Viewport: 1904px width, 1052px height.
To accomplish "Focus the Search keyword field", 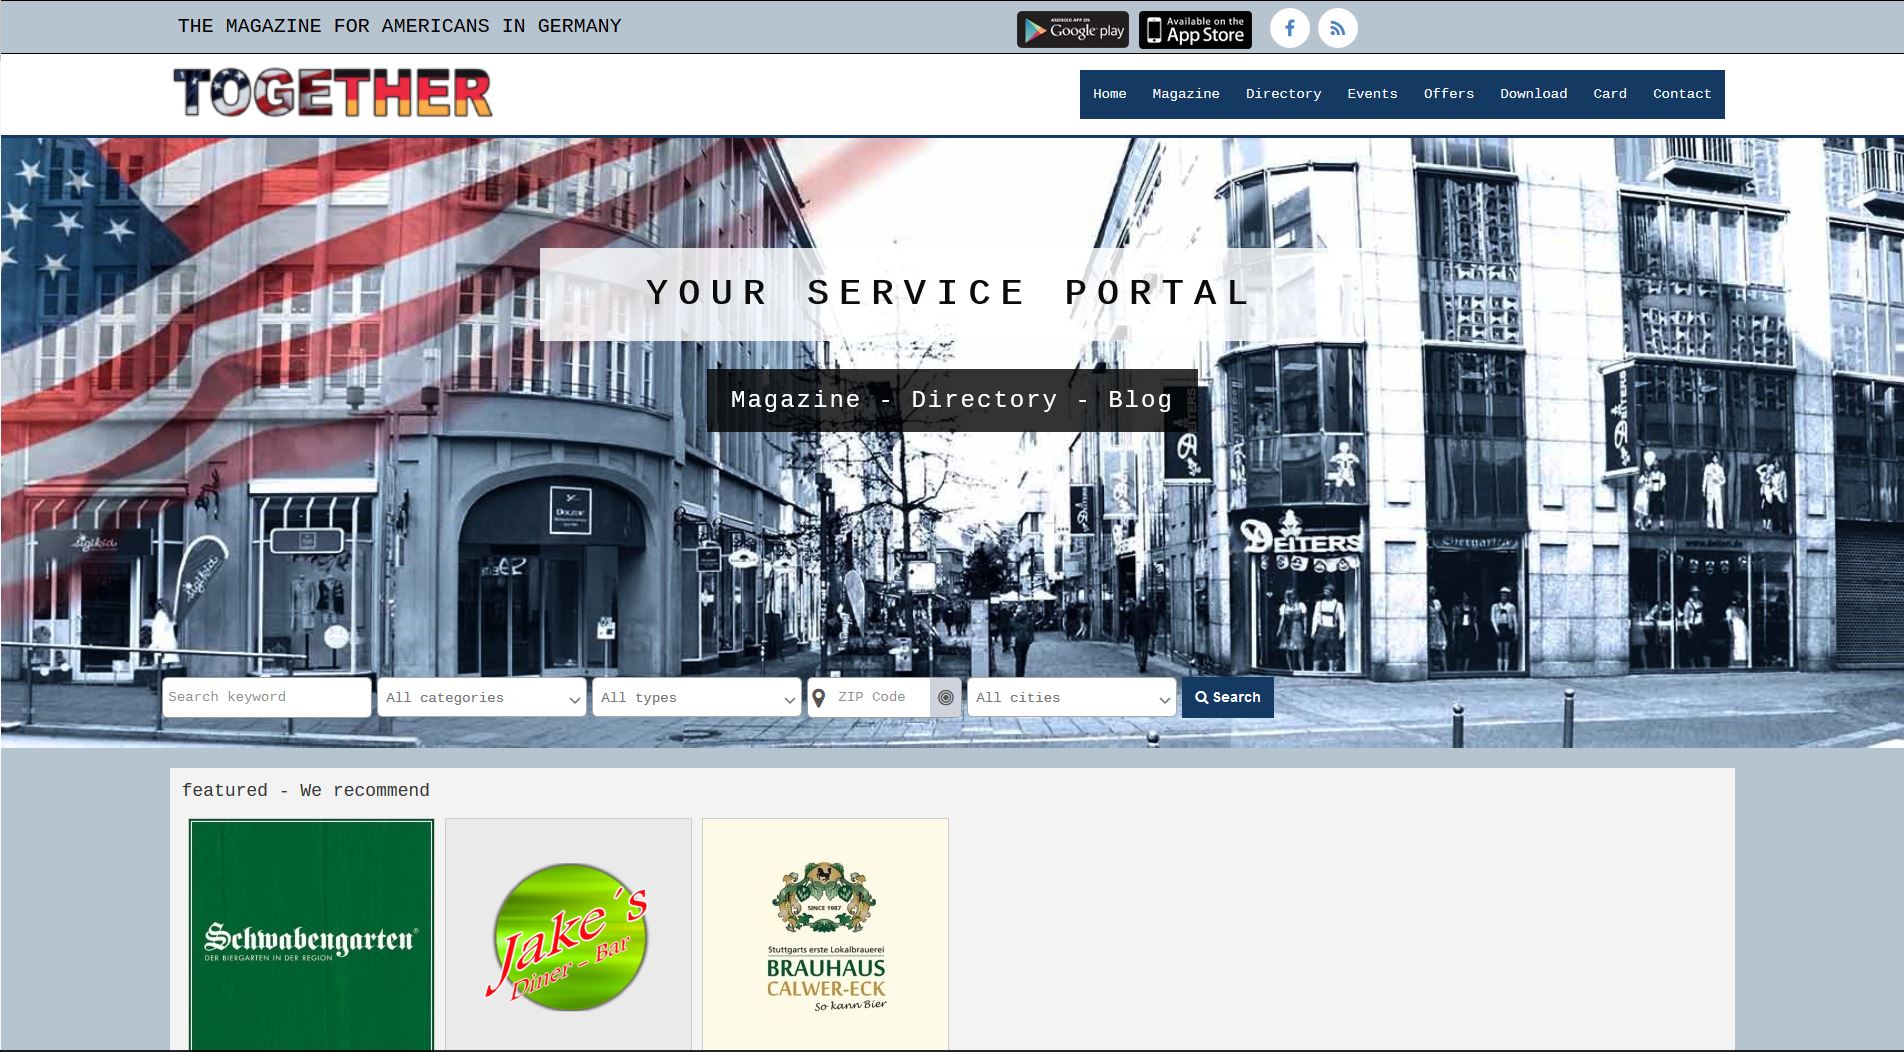I will 266,697.
